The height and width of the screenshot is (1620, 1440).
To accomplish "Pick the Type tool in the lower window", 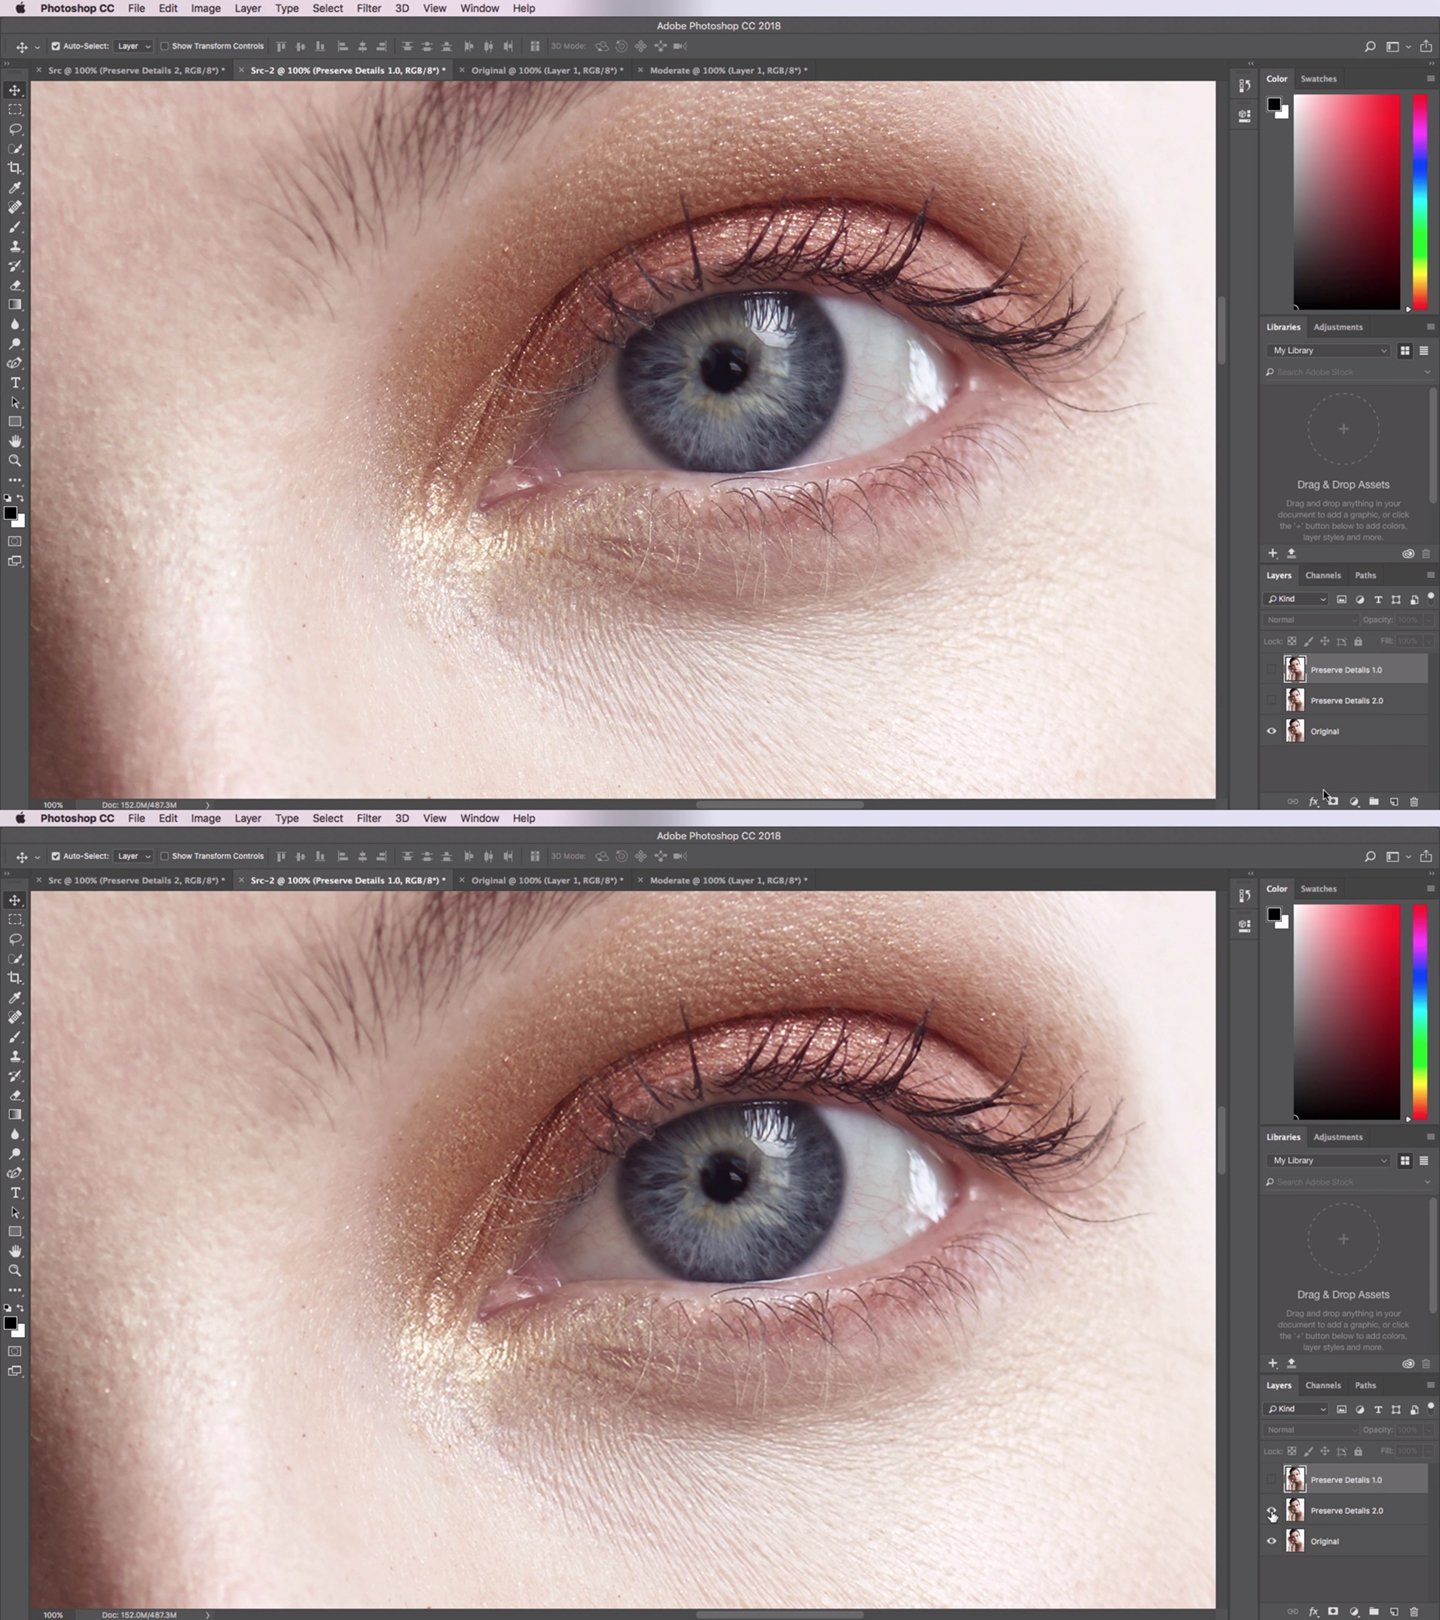I will point(15,1193).
